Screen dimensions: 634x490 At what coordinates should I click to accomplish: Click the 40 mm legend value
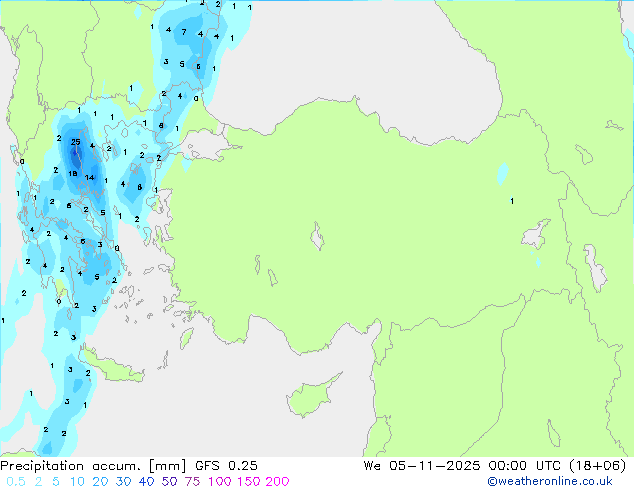146,482
